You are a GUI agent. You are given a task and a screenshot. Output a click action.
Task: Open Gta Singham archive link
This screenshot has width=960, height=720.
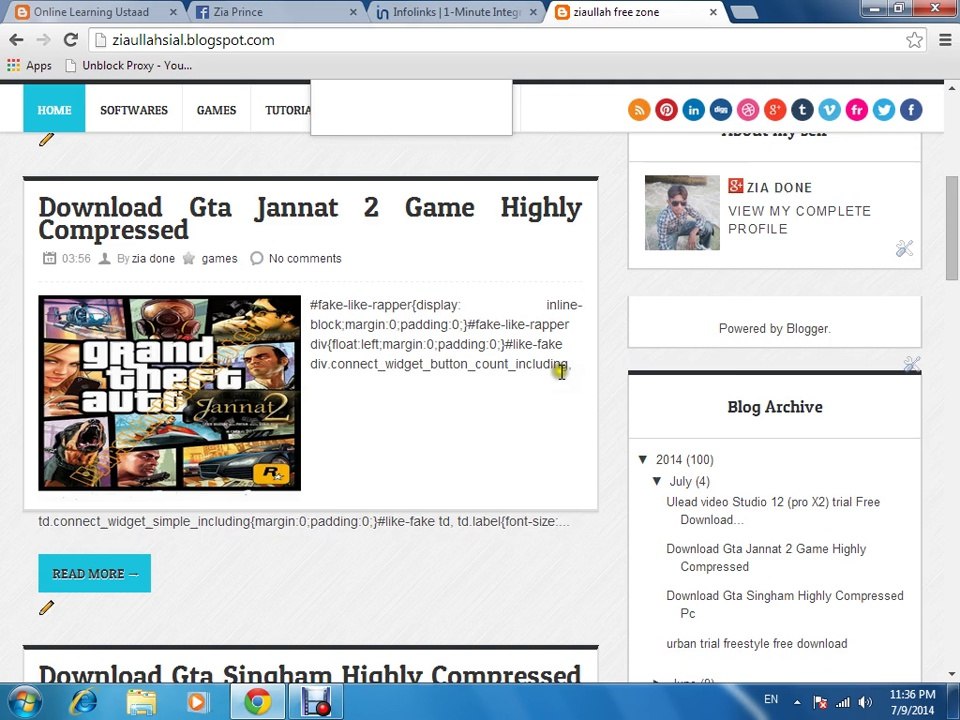pos(785,604)
